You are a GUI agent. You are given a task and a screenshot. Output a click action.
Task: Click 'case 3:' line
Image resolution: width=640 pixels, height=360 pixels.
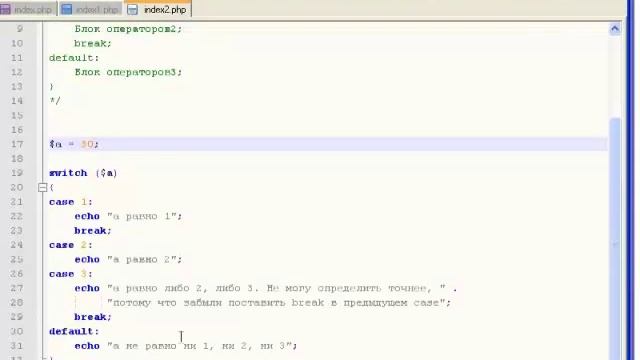click(71, 274)
